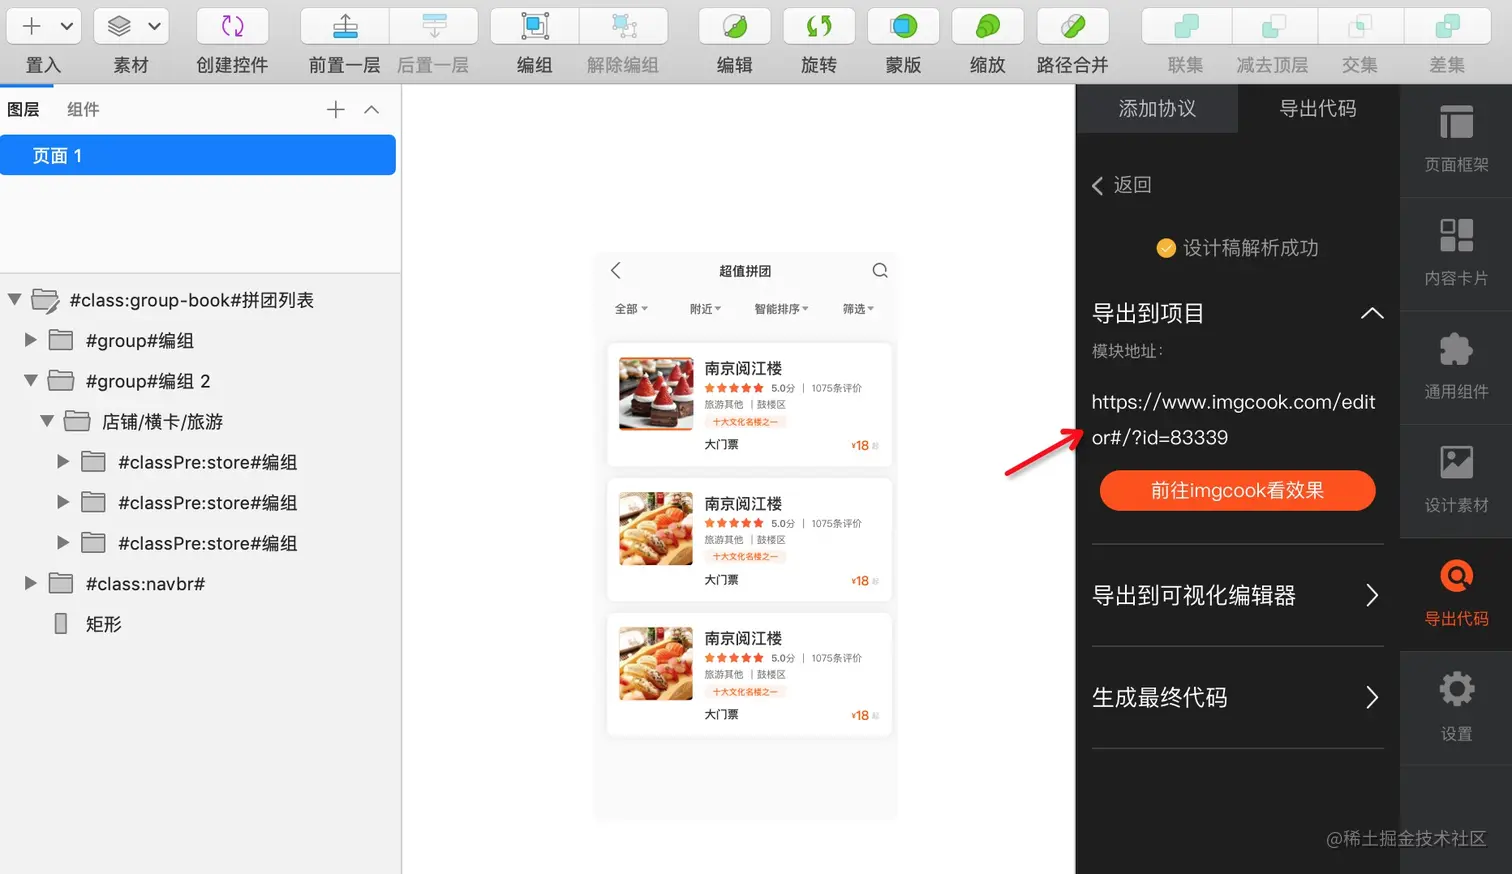Image resolution: width=1512 pixels, height=874 pixels.
Task: Open the 素材 dropdown arrow
Action: click(x=154, y=26)
